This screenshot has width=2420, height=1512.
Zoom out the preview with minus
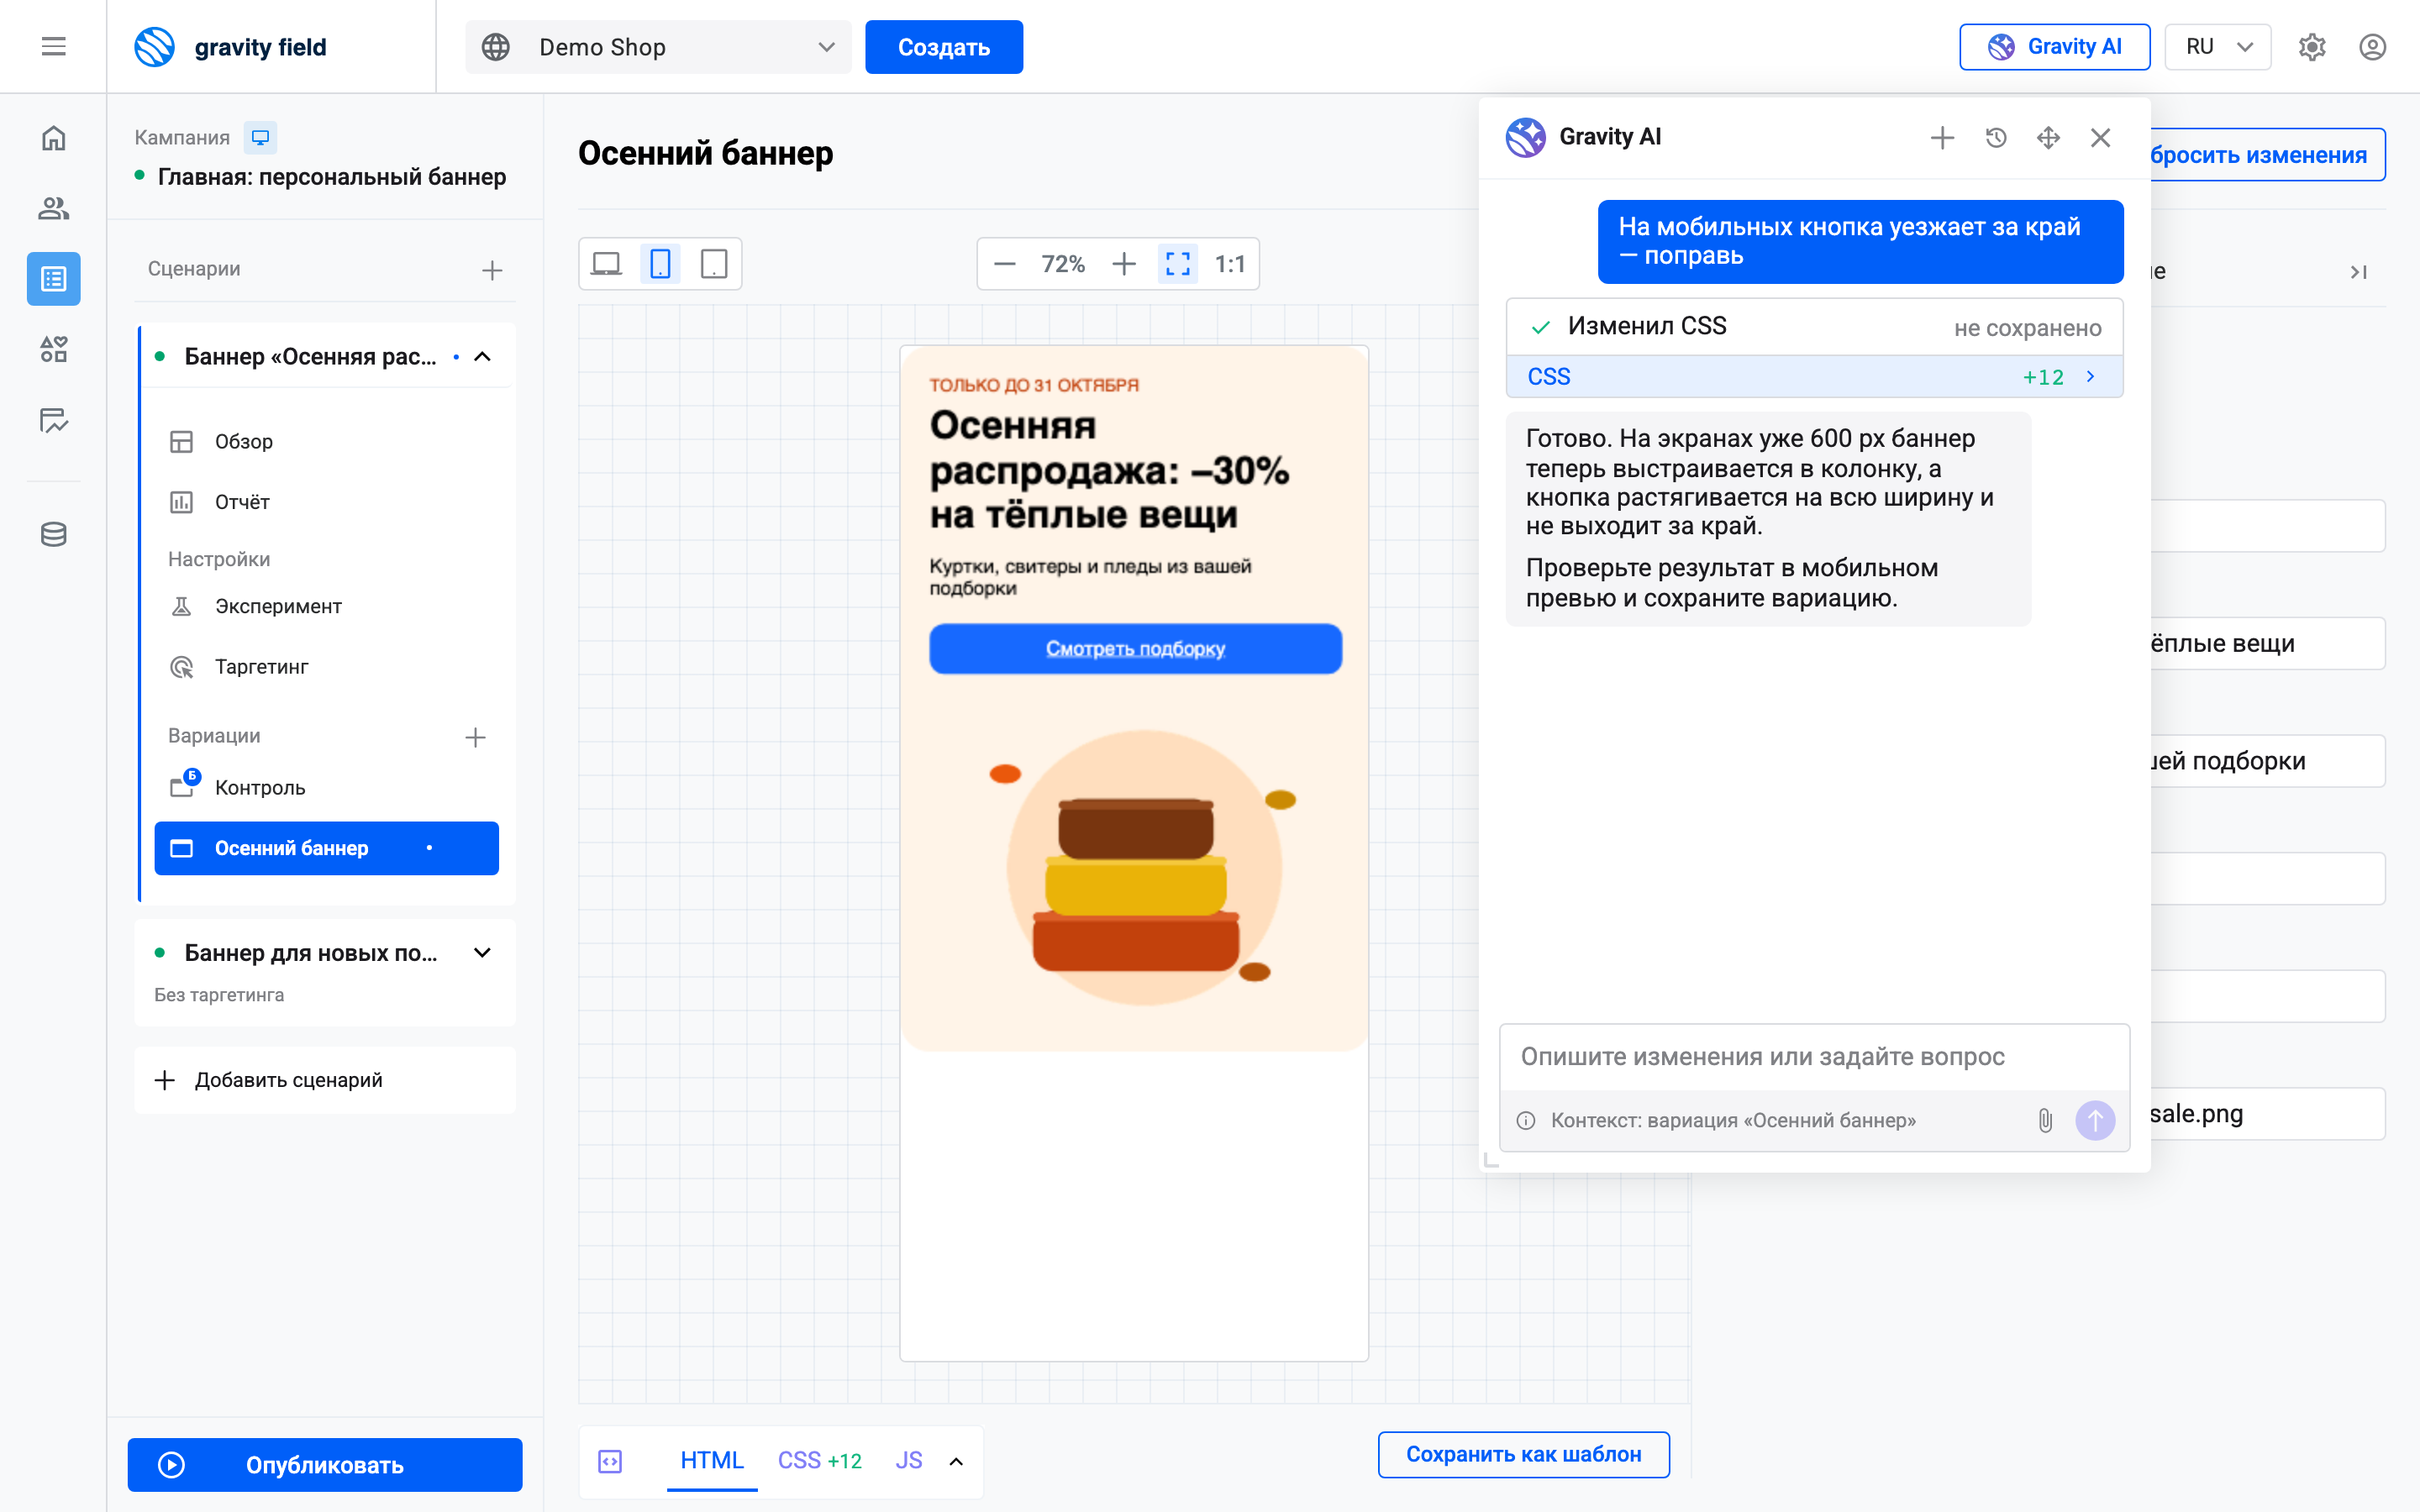pos(1005,264)
